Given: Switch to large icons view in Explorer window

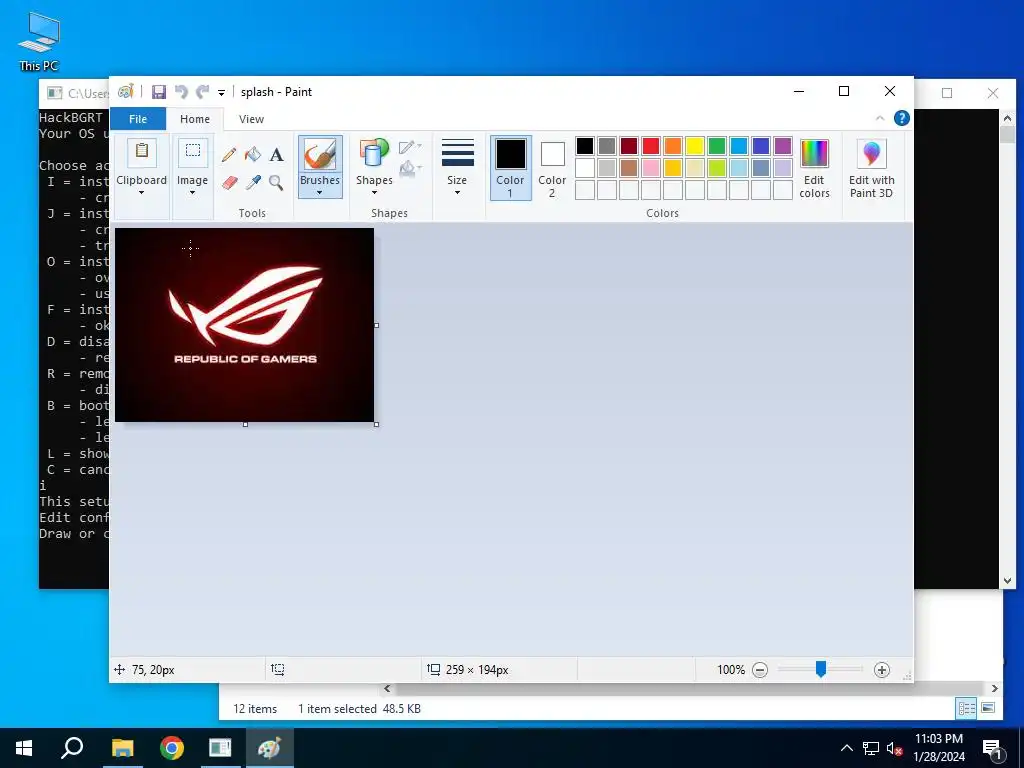Looking at the screenshot, I should pyautogui.click(x=988, y=708).
